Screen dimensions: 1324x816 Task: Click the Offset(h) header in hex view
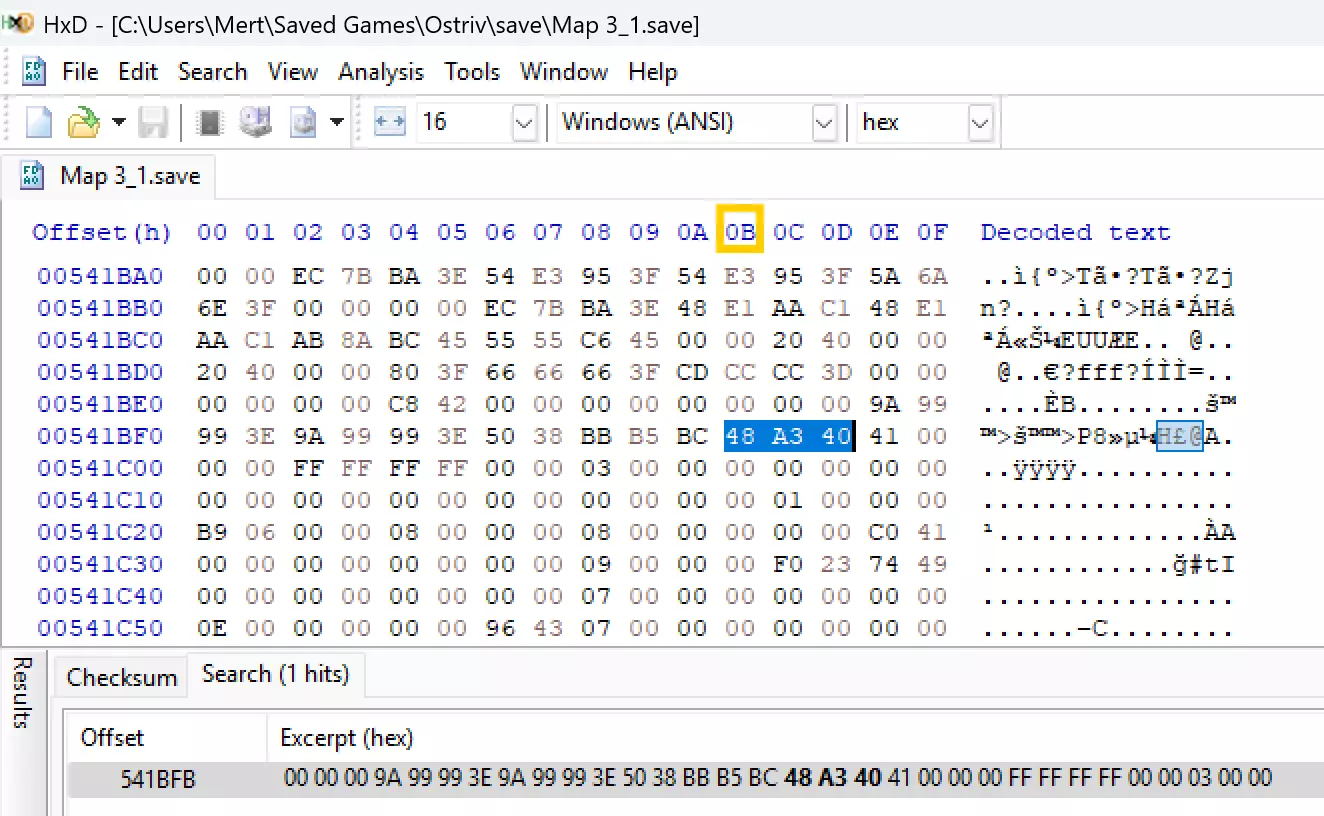click(x=102, y=233)
